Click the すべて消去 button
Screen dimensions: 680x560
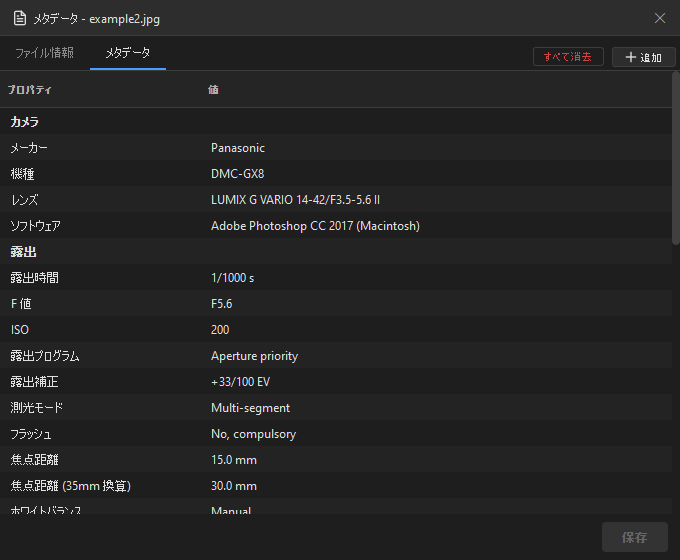[x=568, y=57]
